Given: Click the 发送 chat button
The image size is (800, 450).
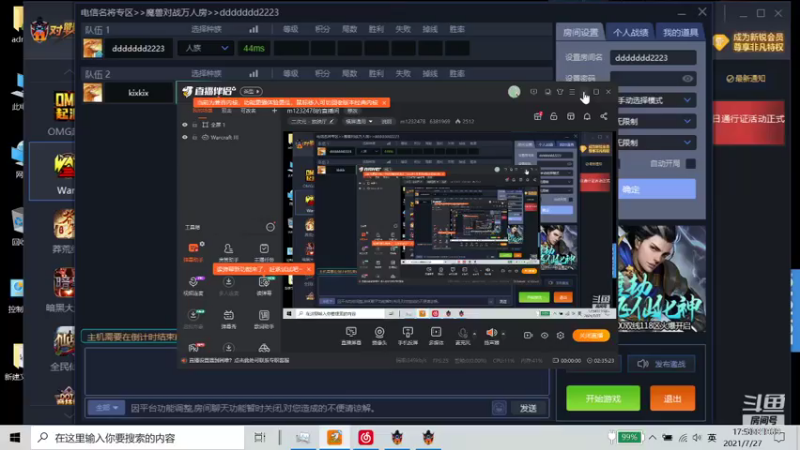Looking at the screenshot, I should coord(528,408).
